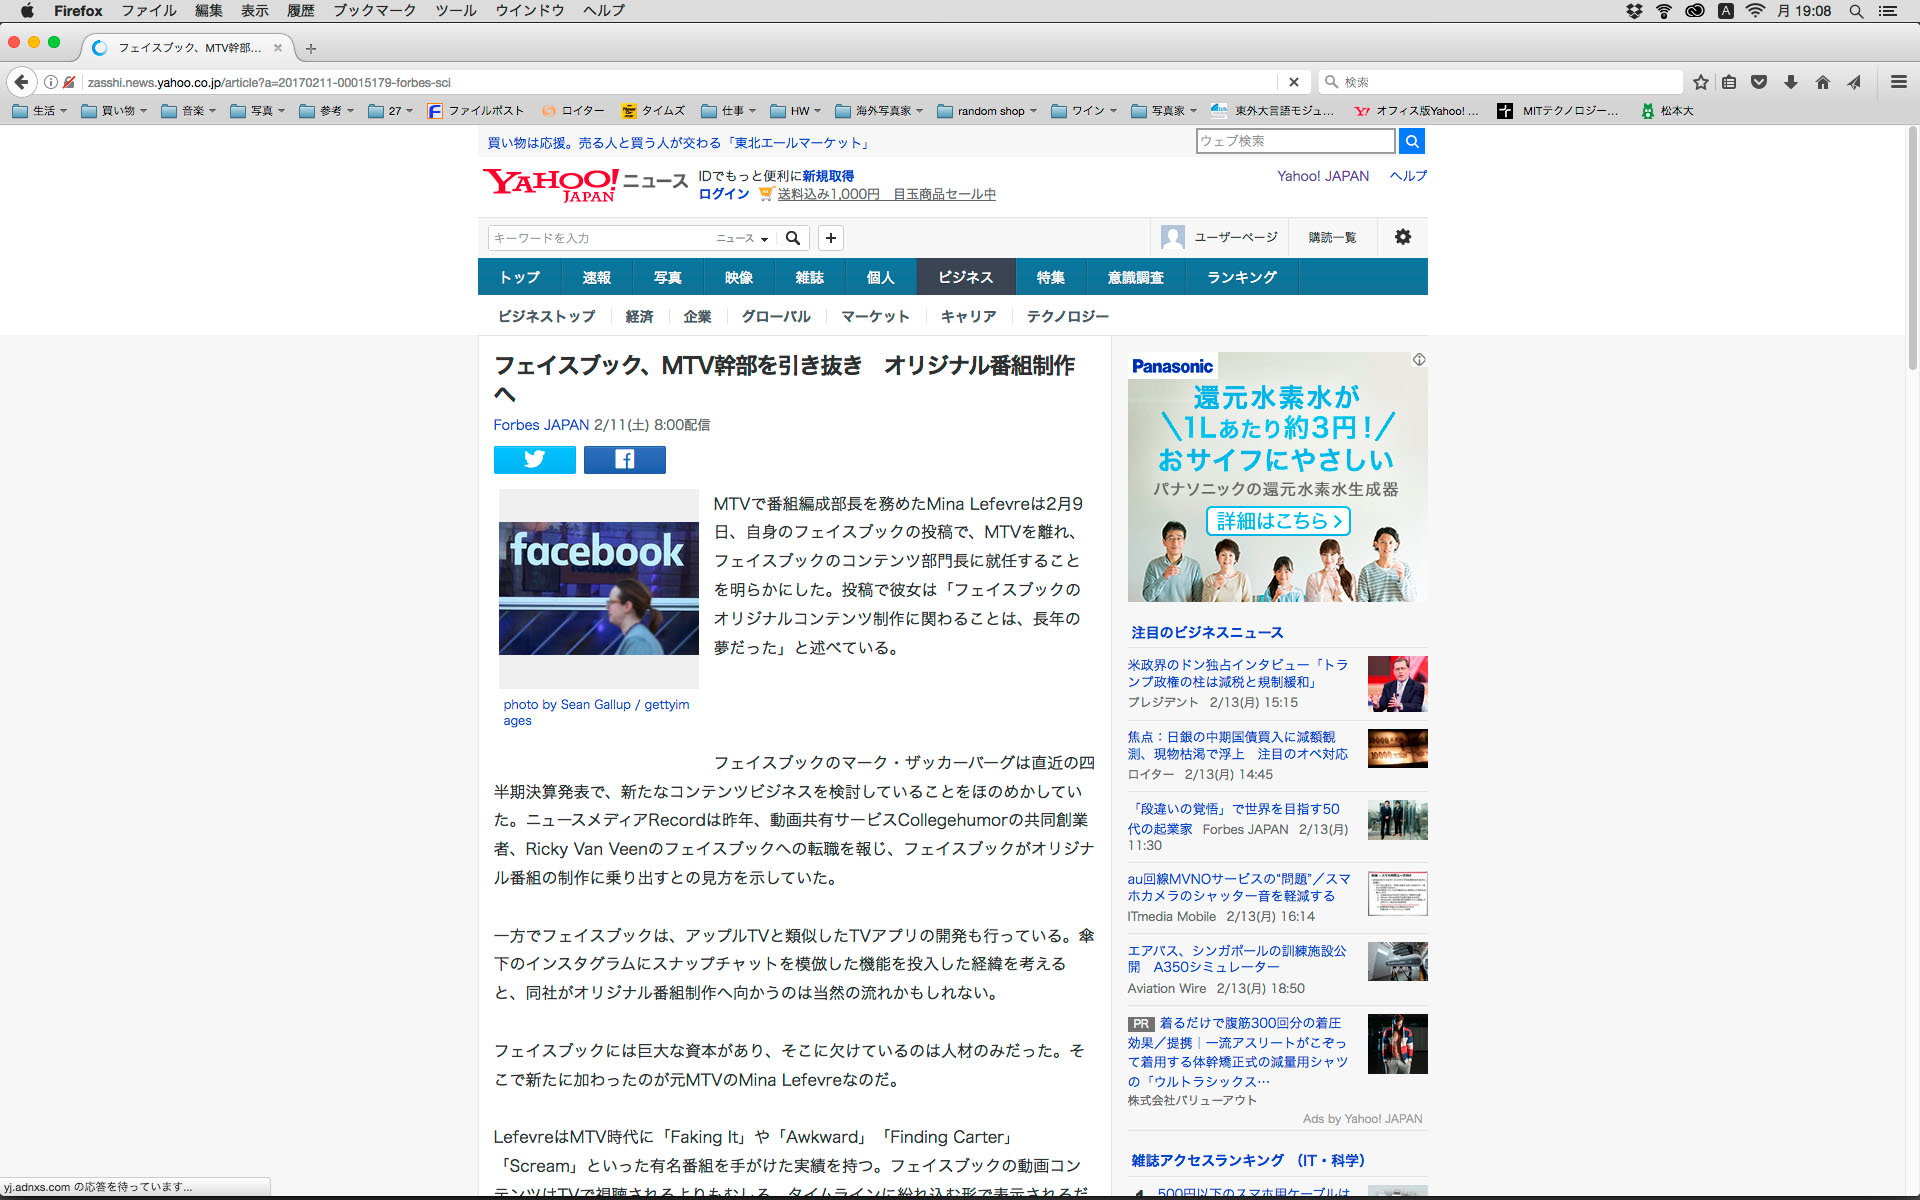Click the Yahoo news settings gear icon

coord(1402,237)
